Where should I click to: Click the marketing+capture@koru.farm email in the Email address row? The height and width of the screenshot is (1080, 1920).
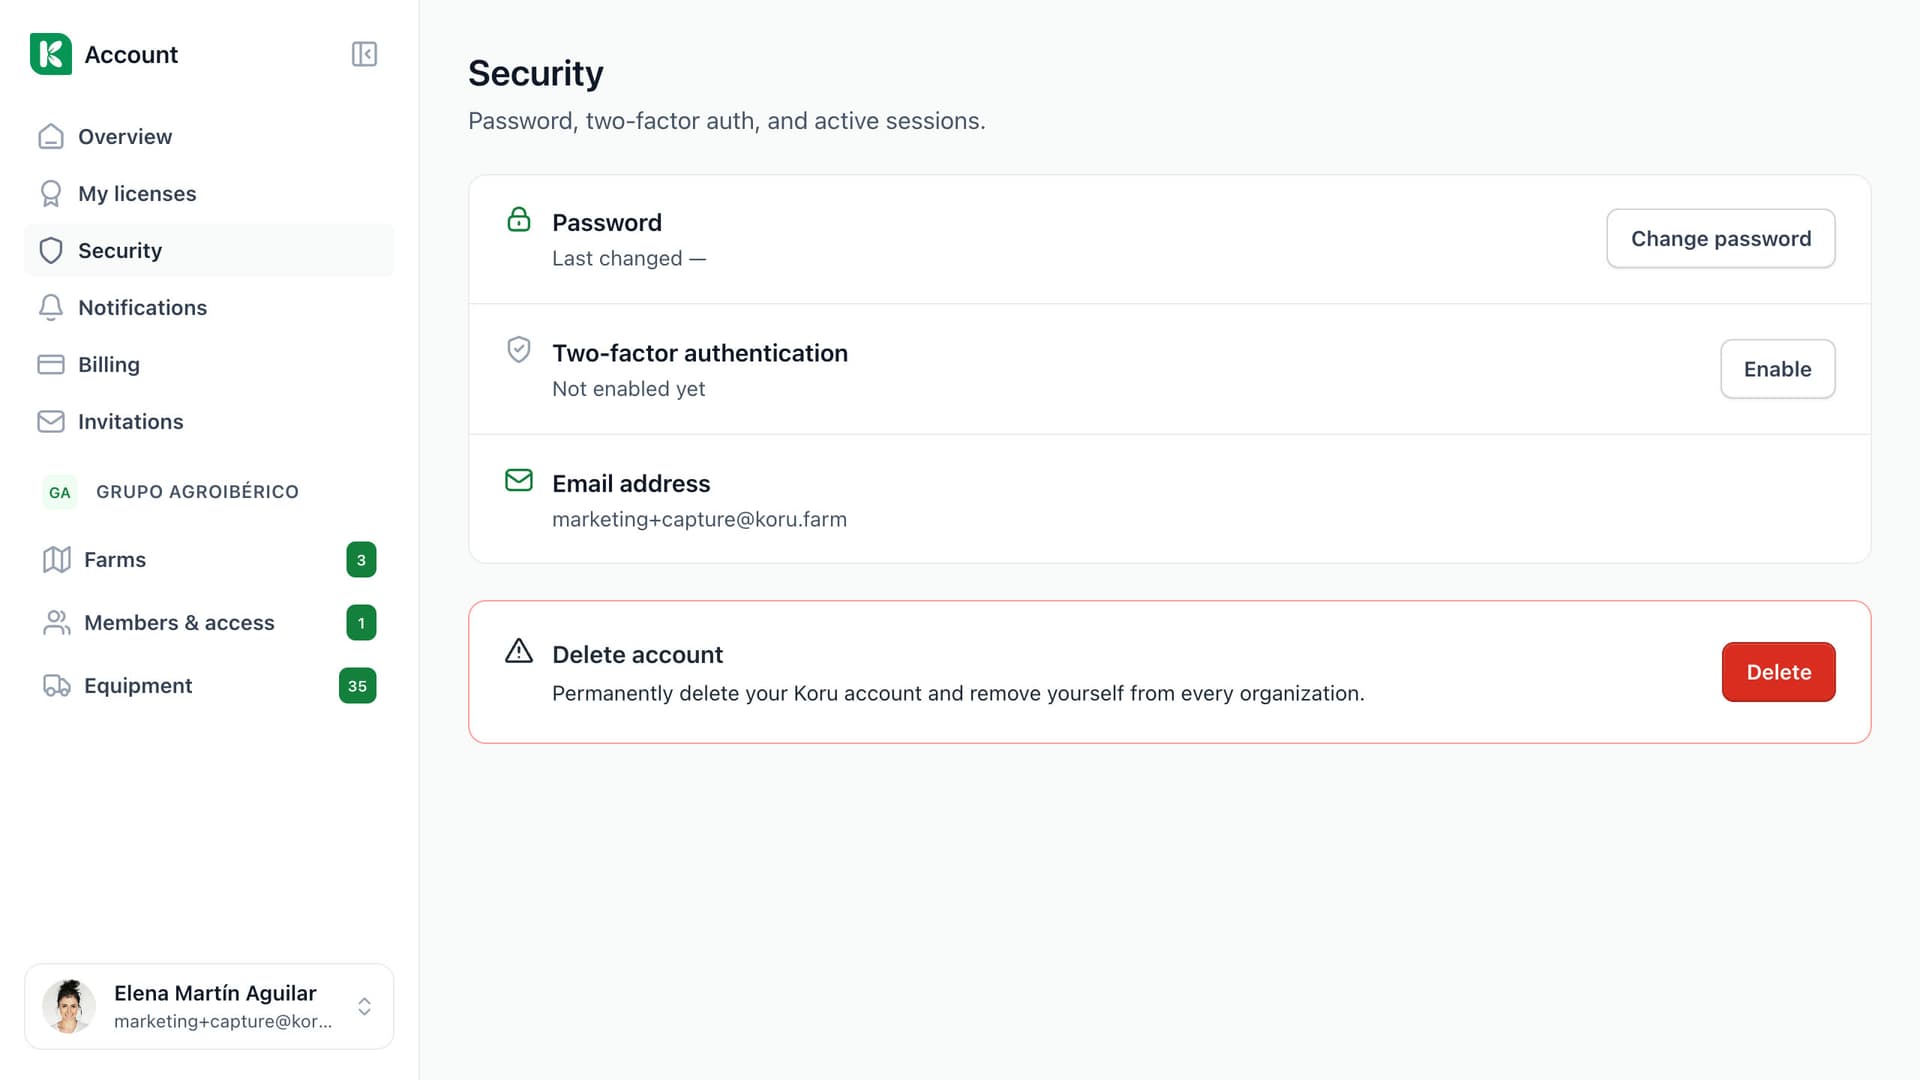point(699,520)
